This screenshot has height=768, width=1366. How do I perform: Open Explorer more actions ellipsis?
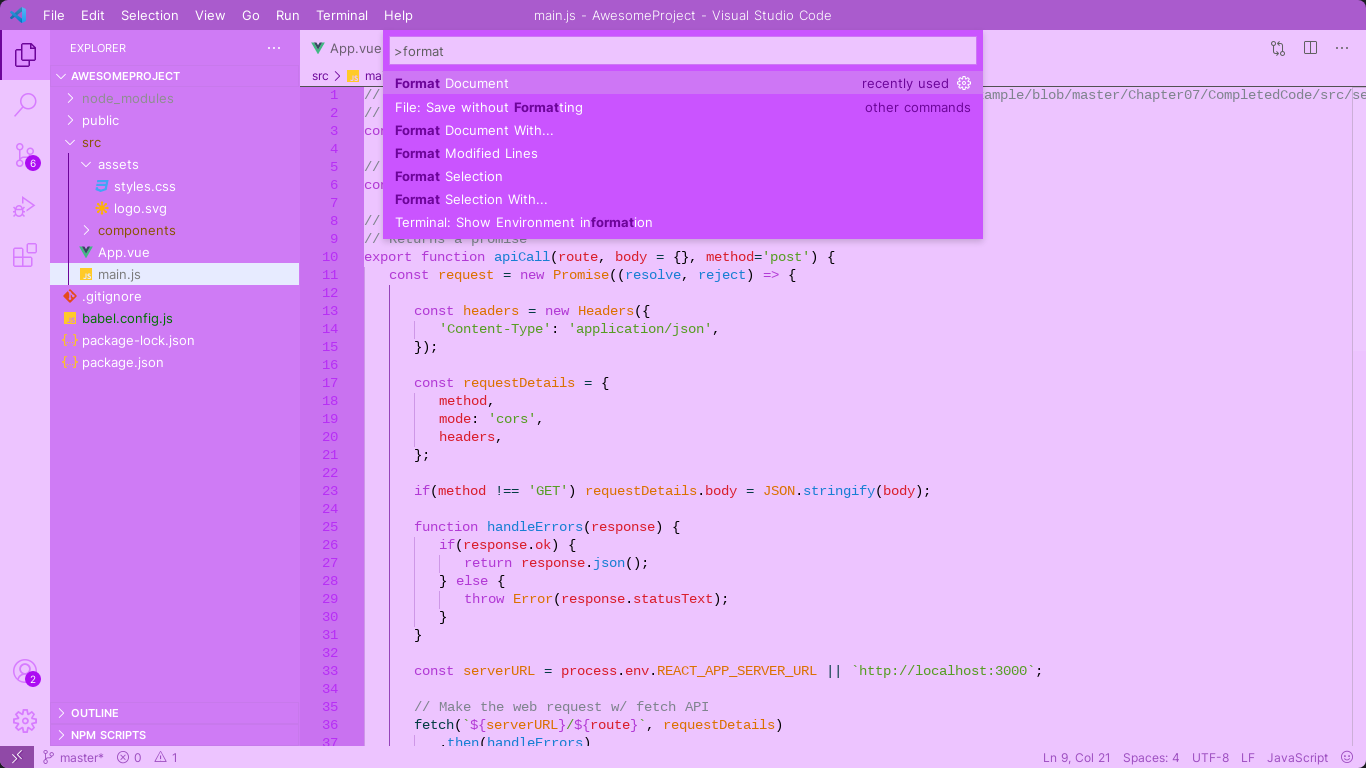point(274,48)
